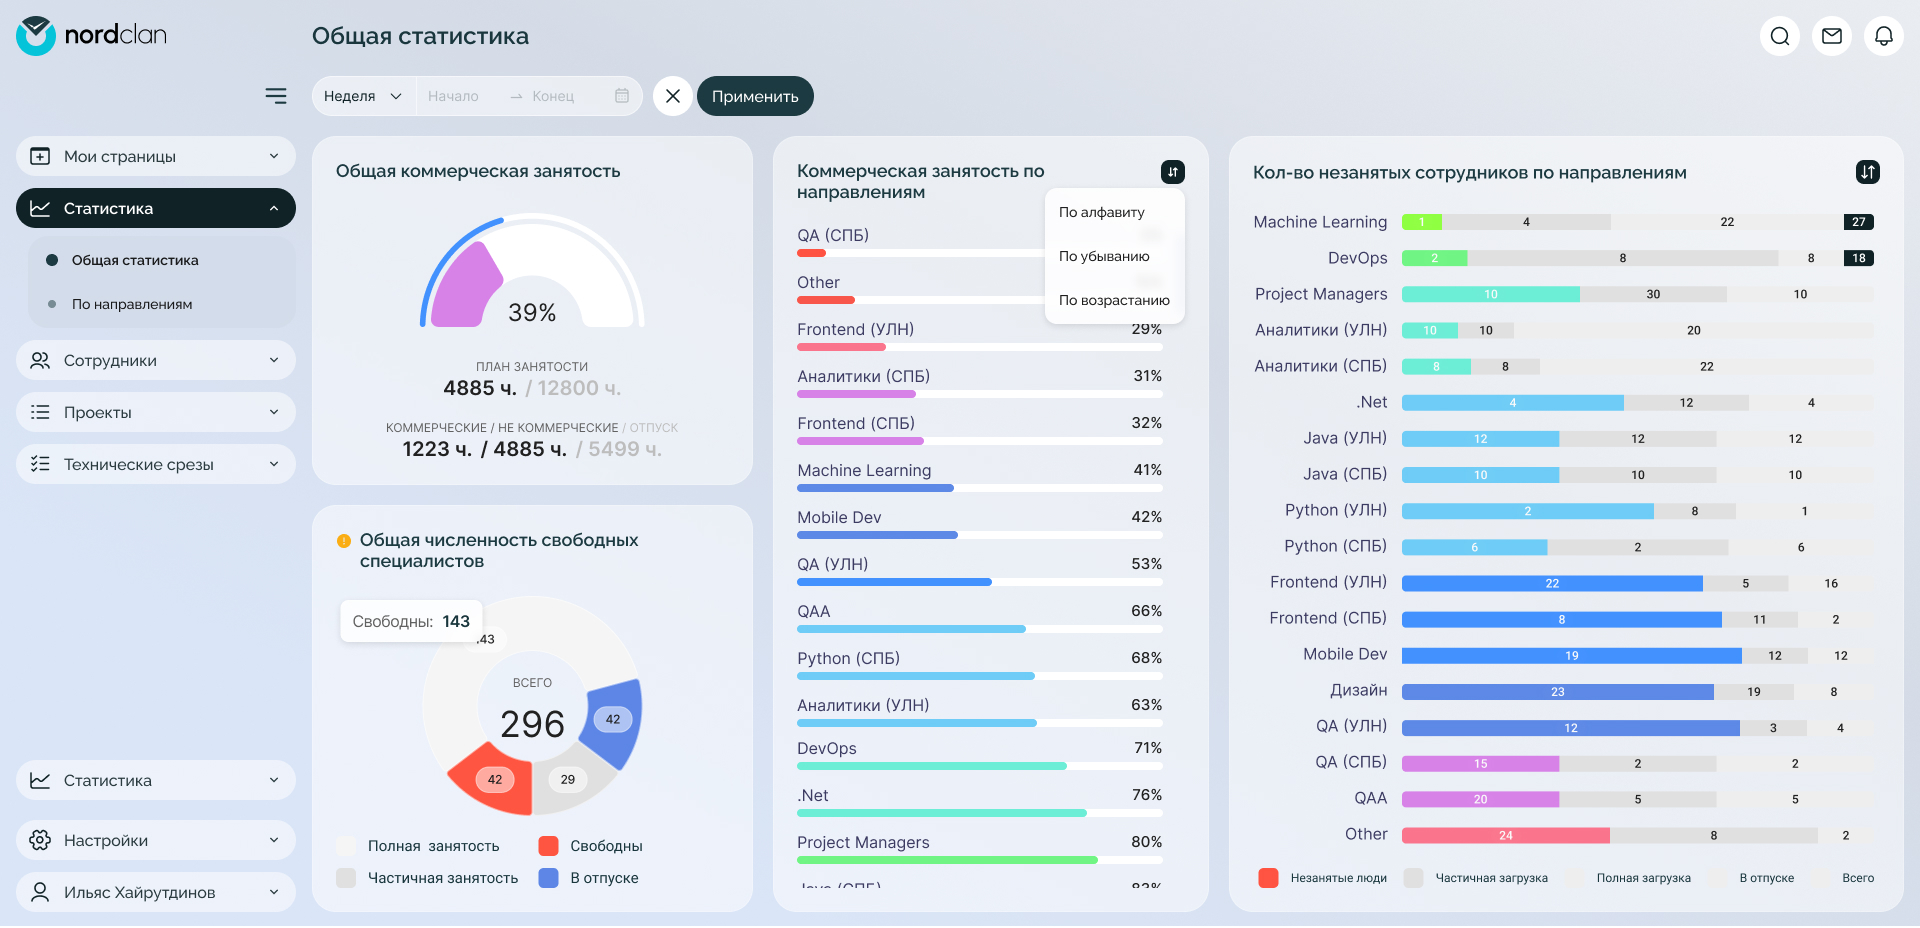
Task: Click sort icon on unoccupied employees card
Action: coord(1868,172)
